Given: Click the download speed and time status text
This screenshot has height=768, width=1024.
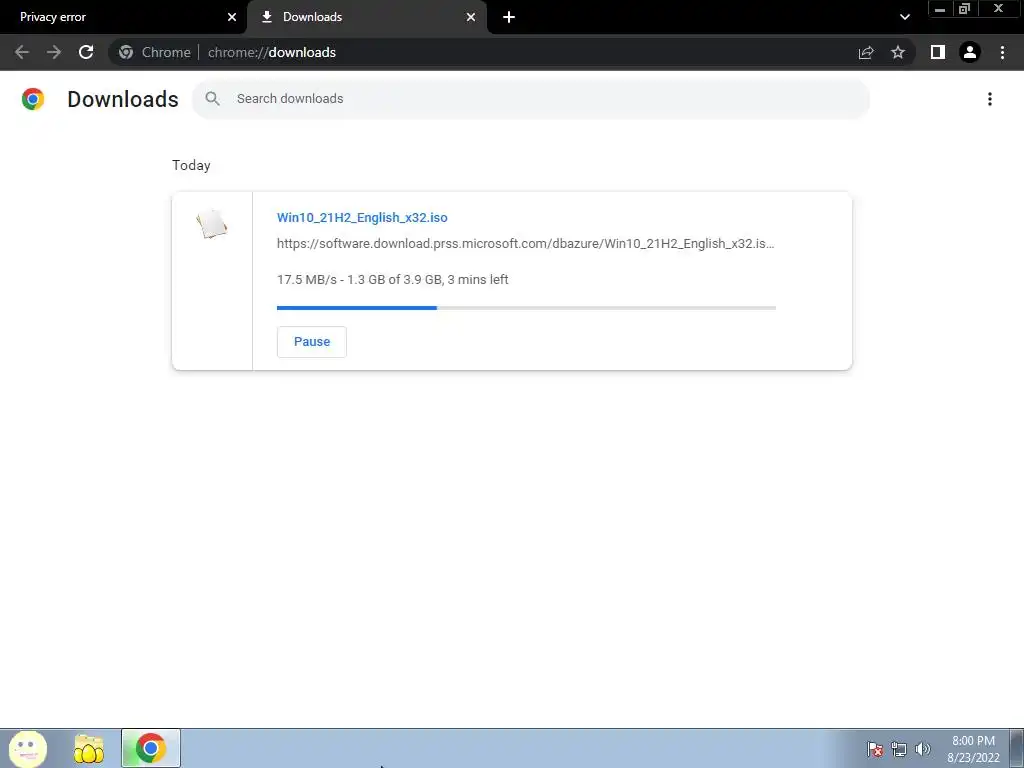Looking at the screenshot, I should [392, 280].
